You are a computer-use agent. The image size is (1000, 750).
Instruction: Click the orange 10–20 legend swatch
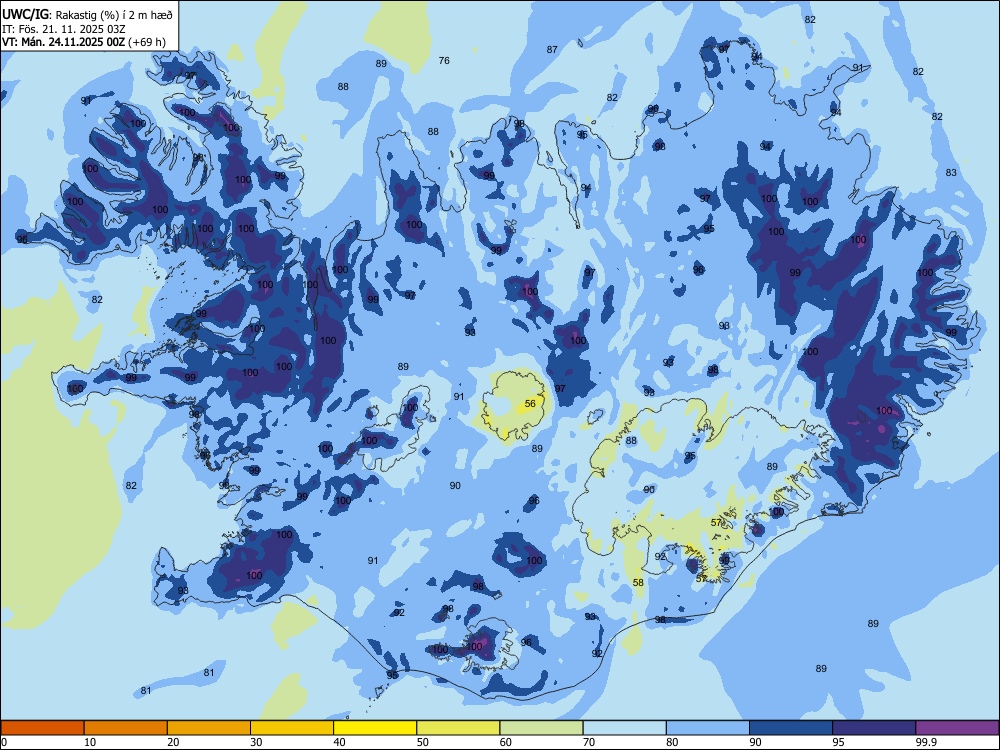pos(126,728)
